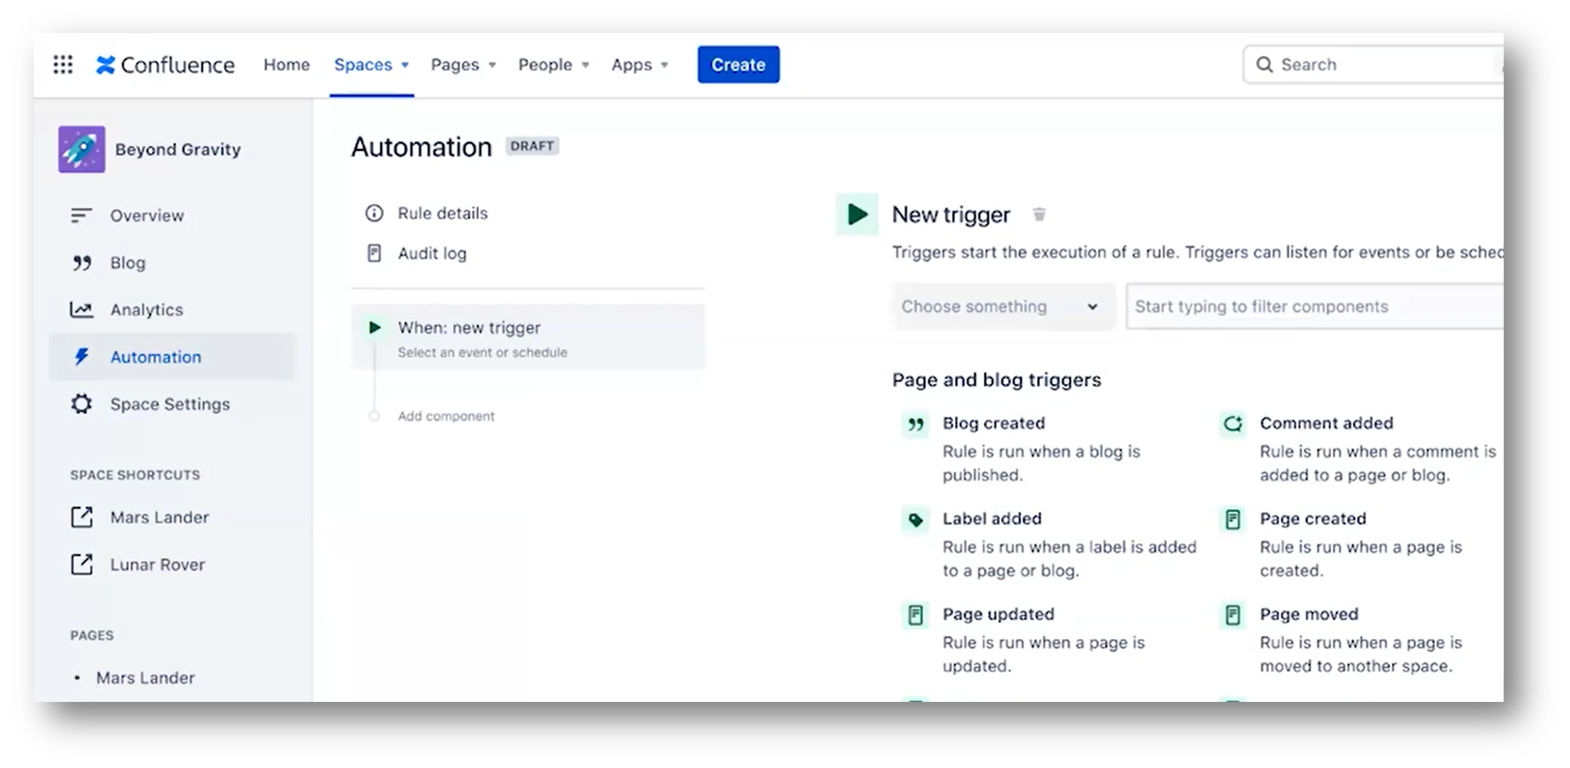This screenshot has width=1570, height=768.
Task: Click the Space Settings gear icon
Action: pyautogui.click(x=81, y=404)
